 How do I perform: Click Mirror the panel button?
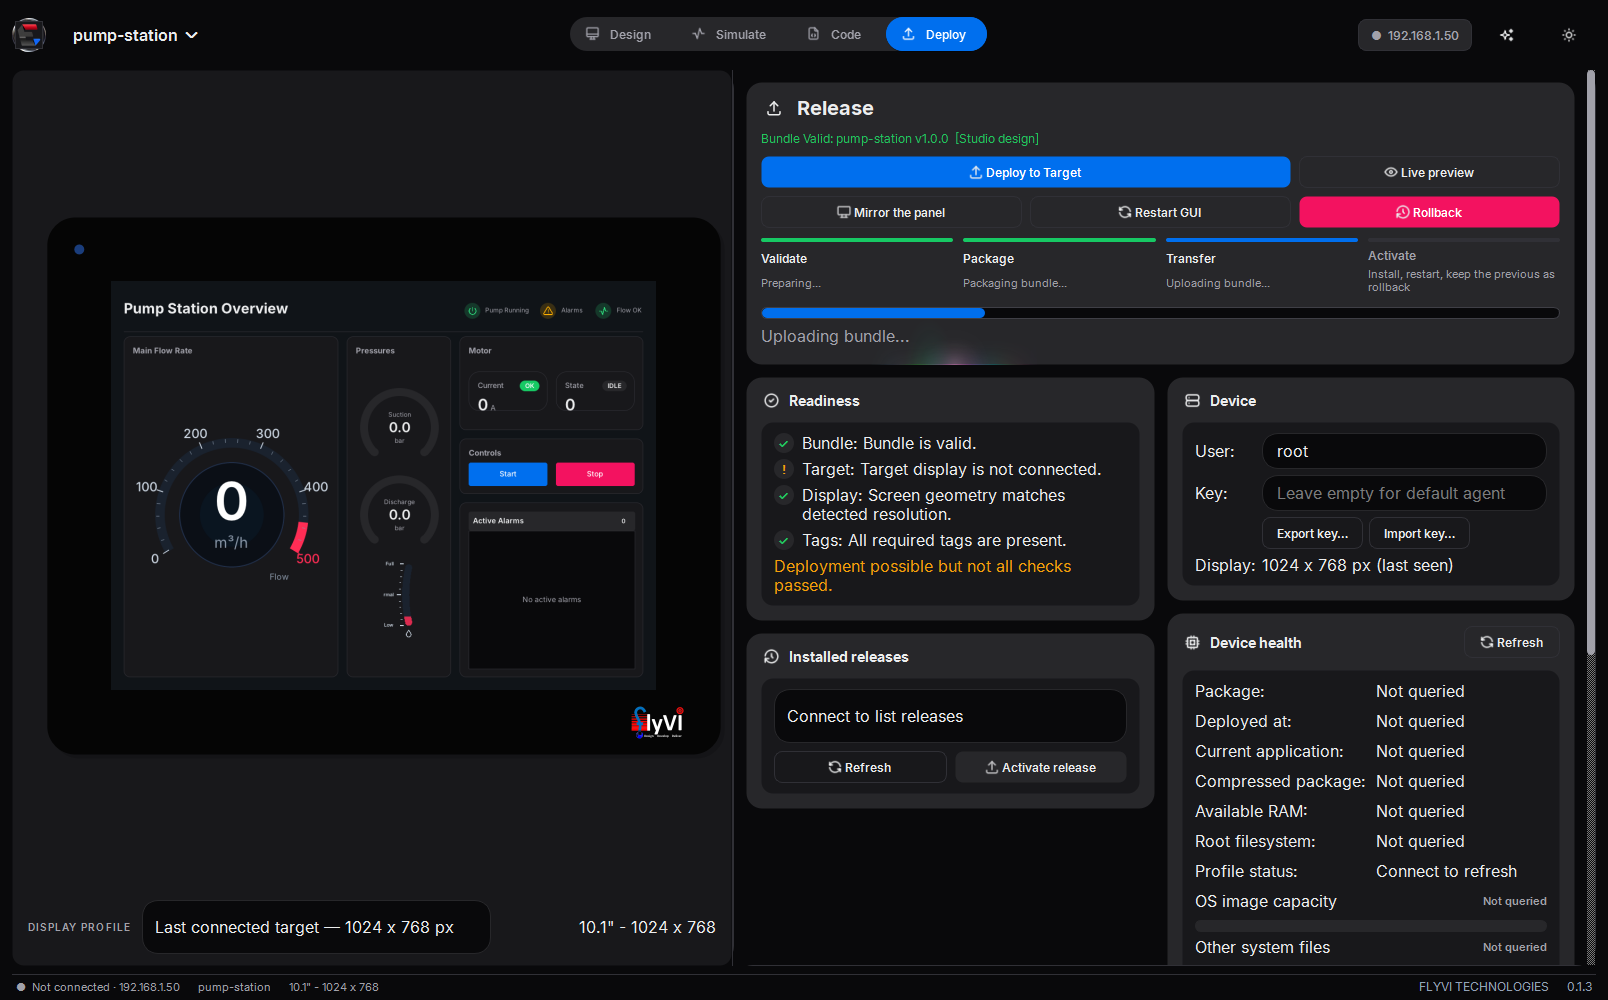pyautogui.click(x=891, y=212)
